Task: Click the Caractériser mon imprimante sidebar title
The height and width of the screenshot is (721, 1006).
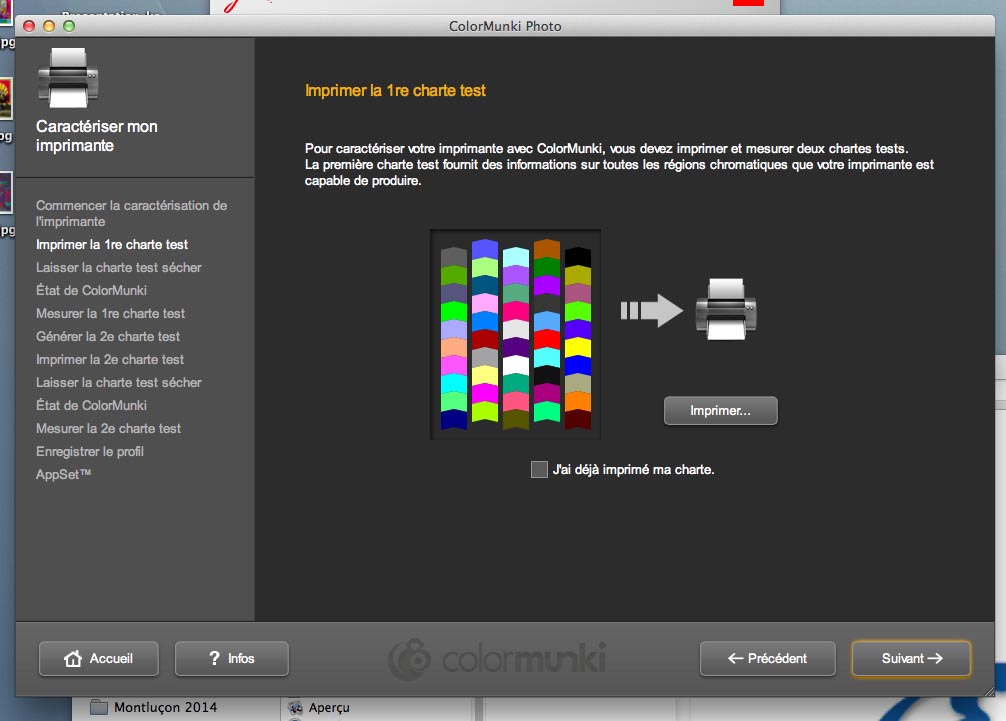Action: [x=97, y=136]
